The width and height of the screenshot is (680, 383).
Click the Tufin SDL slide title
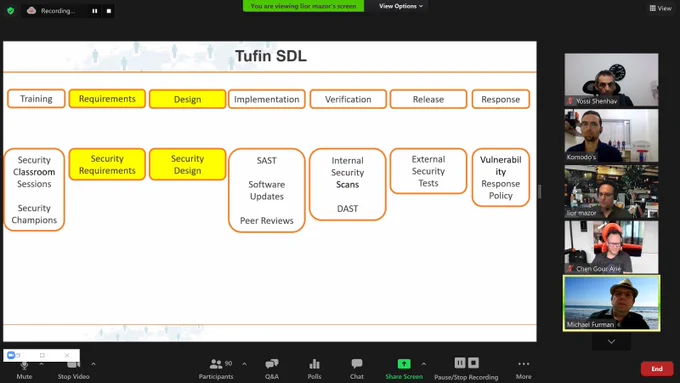pyautogui.click(x=271, y=56)
